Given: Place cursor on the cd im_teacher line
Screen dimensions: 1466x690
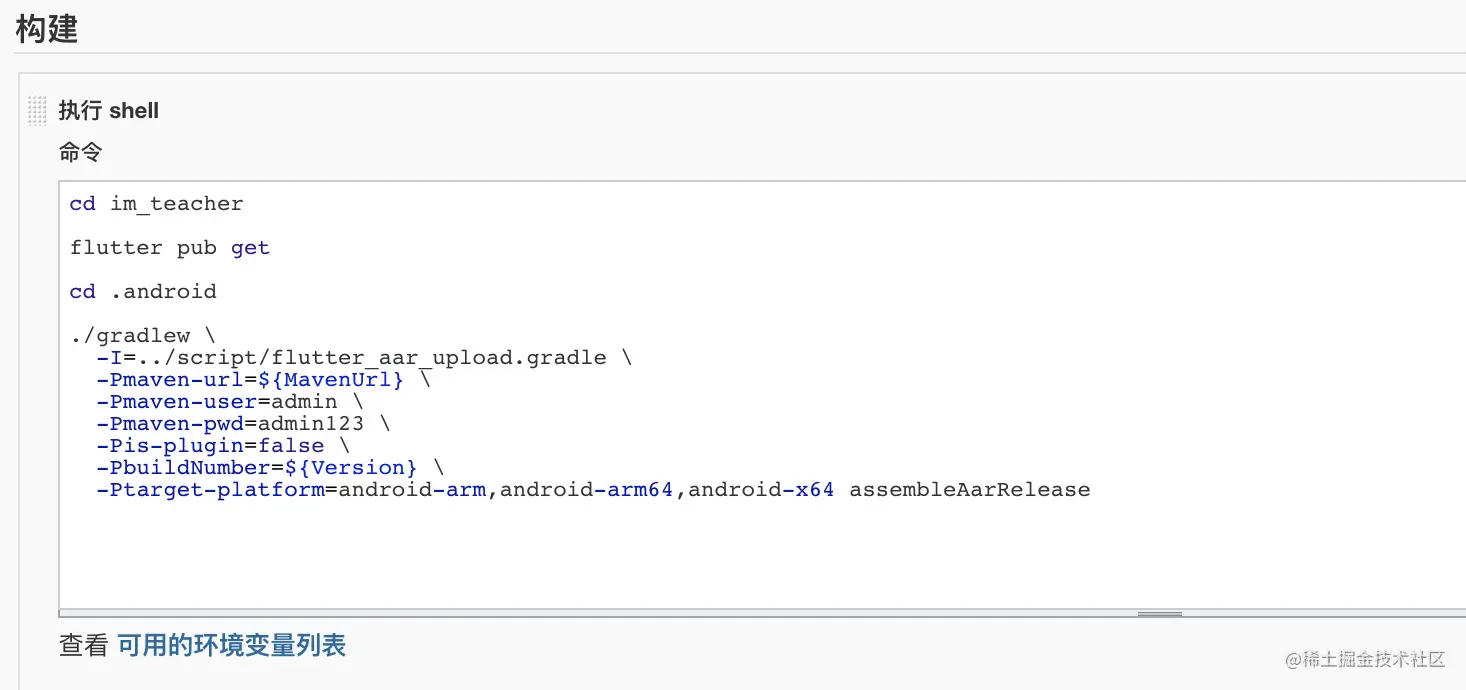Looking at the screenshot, I should tap(156, 204).
